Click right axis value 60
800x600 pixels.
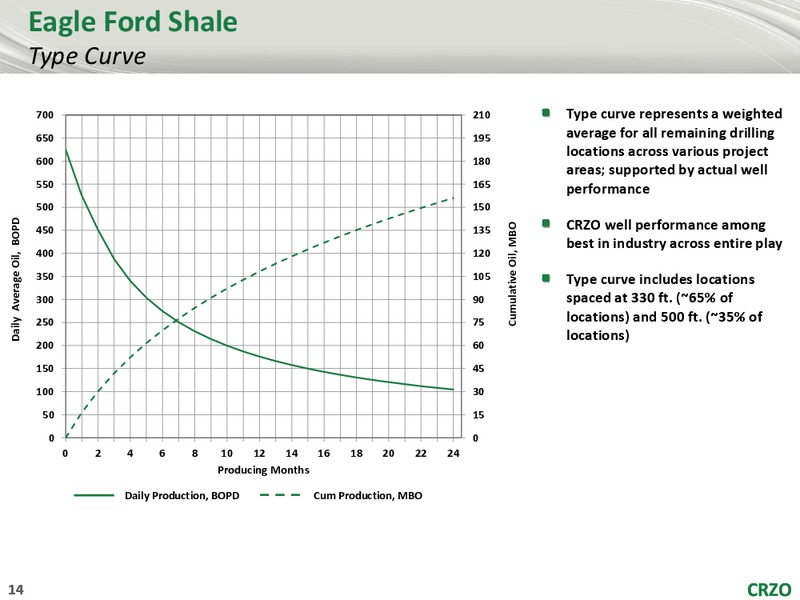pos(478,345)
